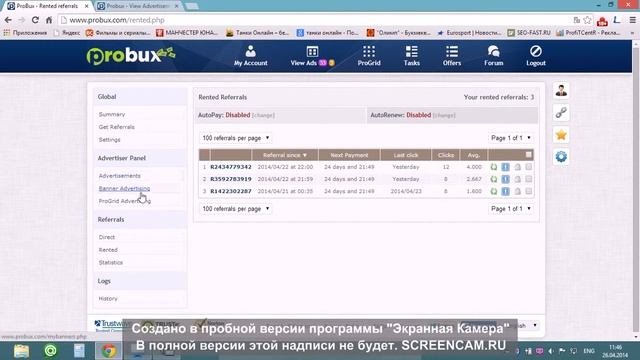The width and height of the screenshot is (640, 360).
Task: Tick the checkbox for referral R2434779342
Action: pyautogui.click(x=529, y=167)
